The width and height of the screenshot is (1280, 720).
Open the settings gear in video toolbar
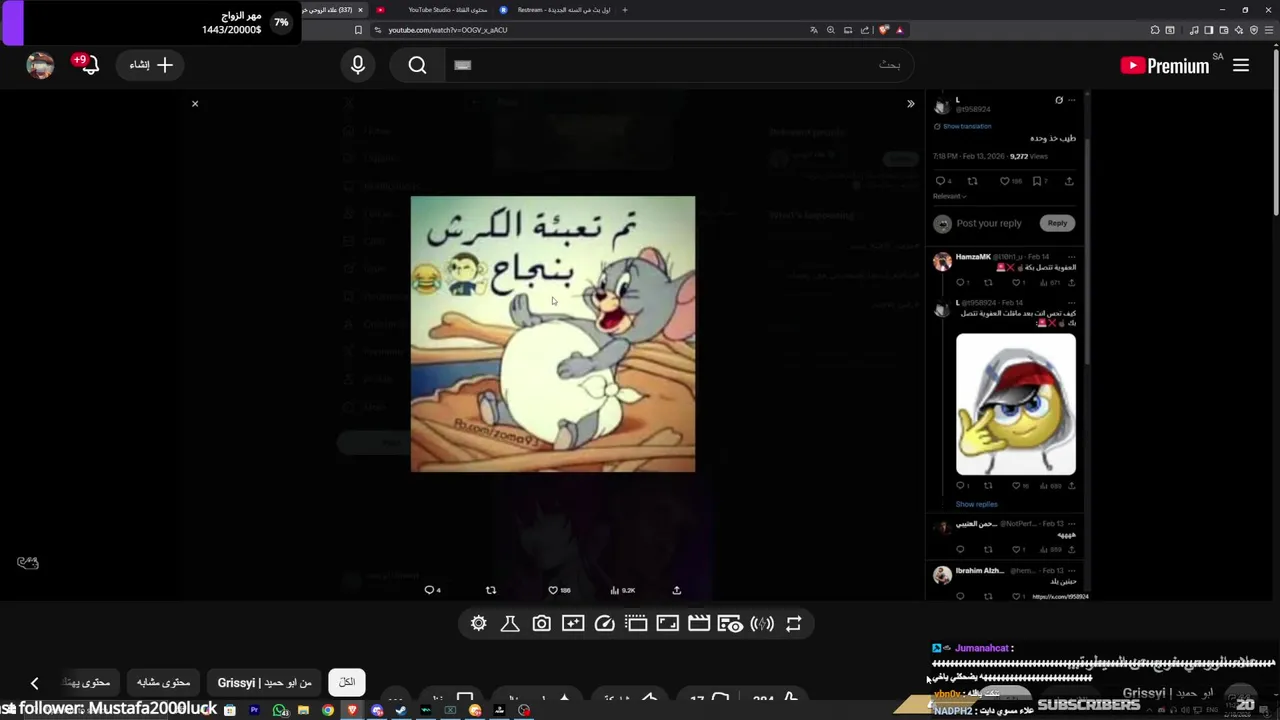coord(479,624)
